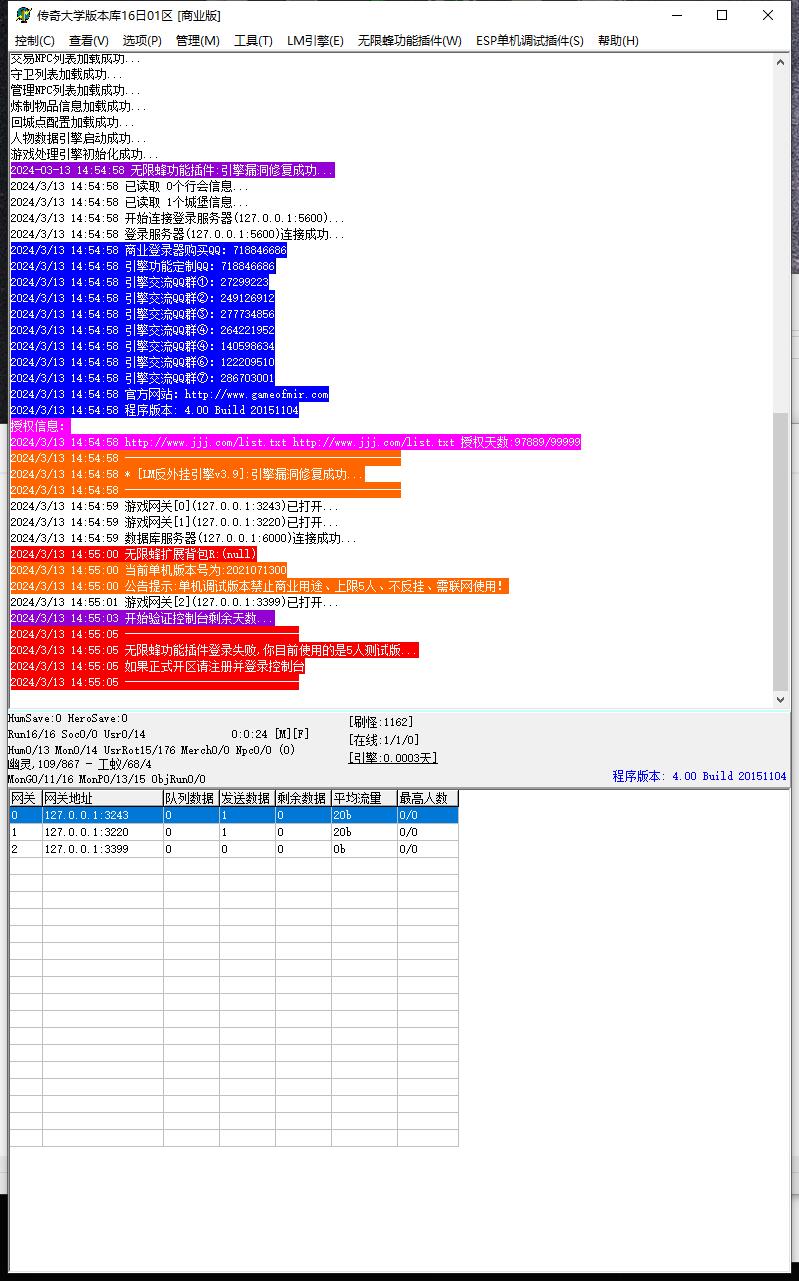Click the 0b flow cell of gateway 2

point(364,849)
